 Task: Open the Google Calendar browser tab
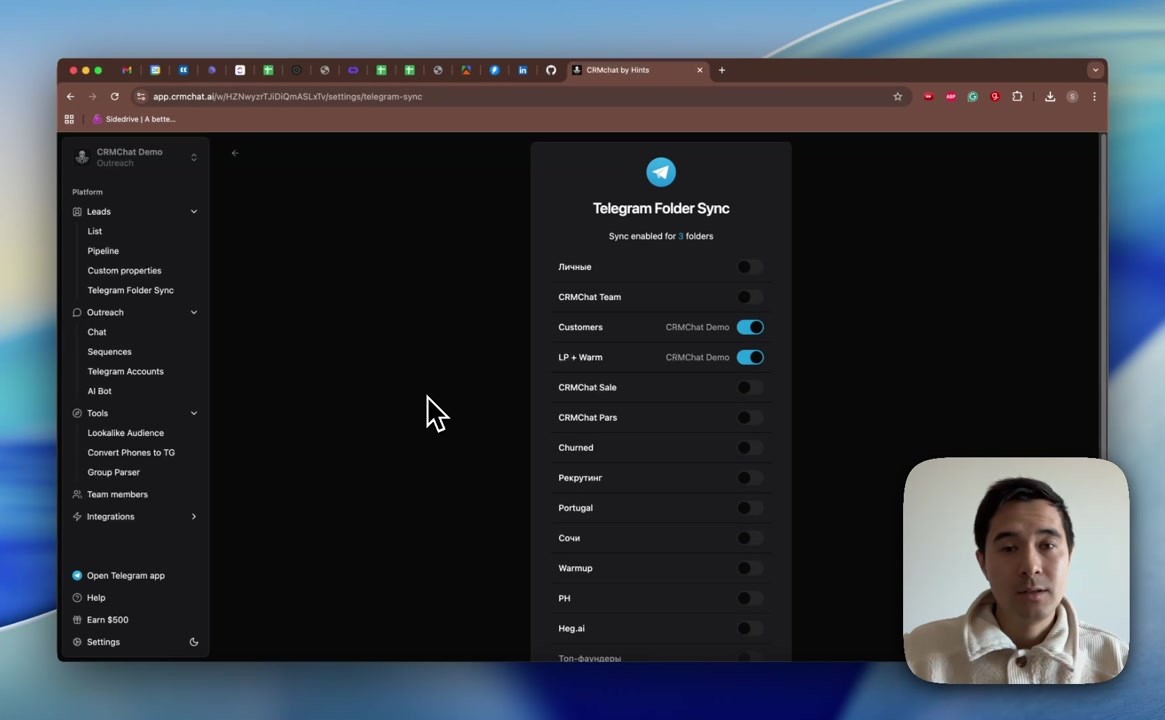pos(155,70)
